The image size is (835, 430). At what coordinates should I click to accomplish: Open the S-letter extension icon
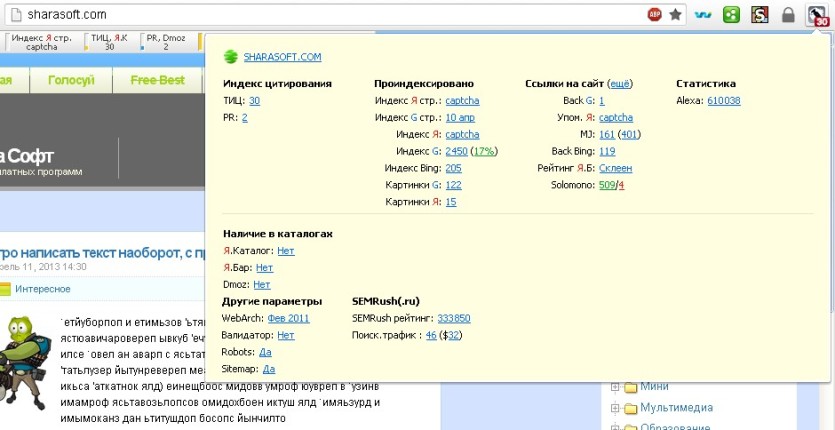(759, 15)
